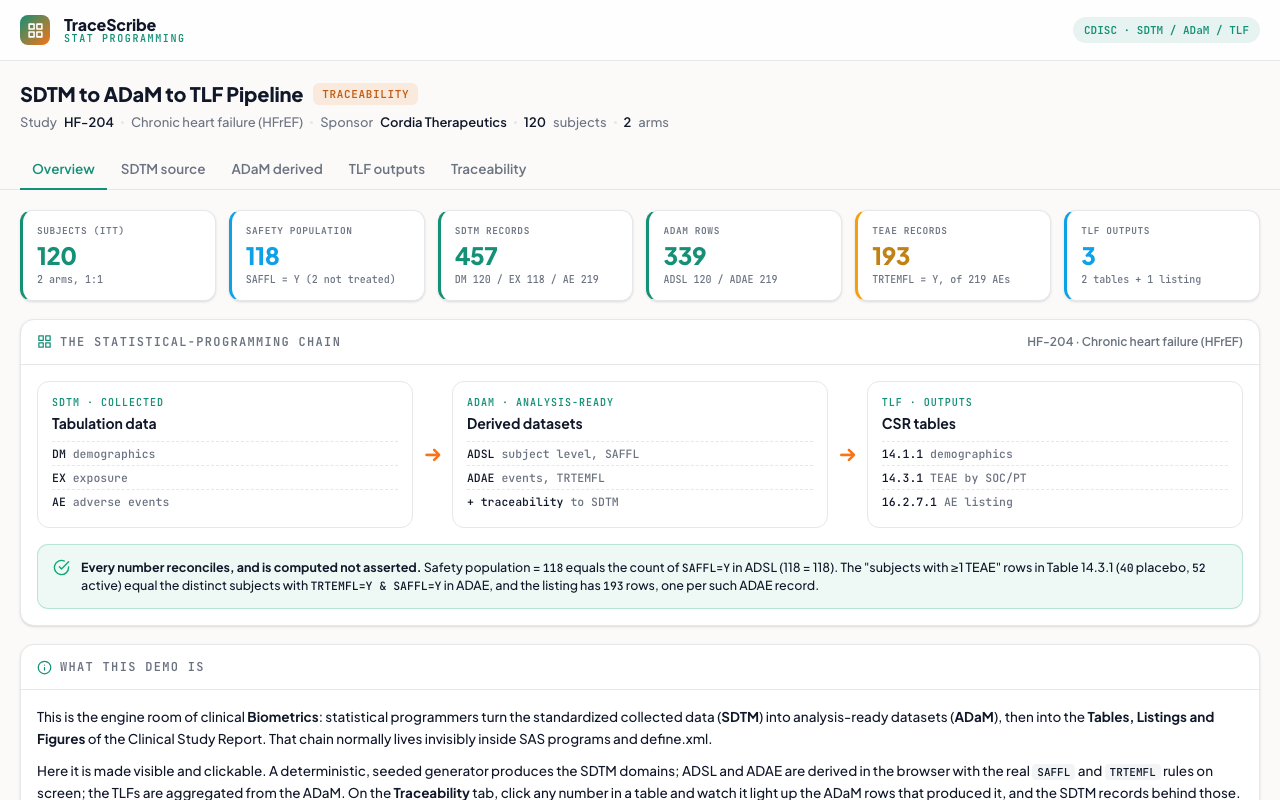1280x800 pixels.
Task: Select the Subjects (ITT) 120 card
Action: pyautogui.click(x=118, y=255)
